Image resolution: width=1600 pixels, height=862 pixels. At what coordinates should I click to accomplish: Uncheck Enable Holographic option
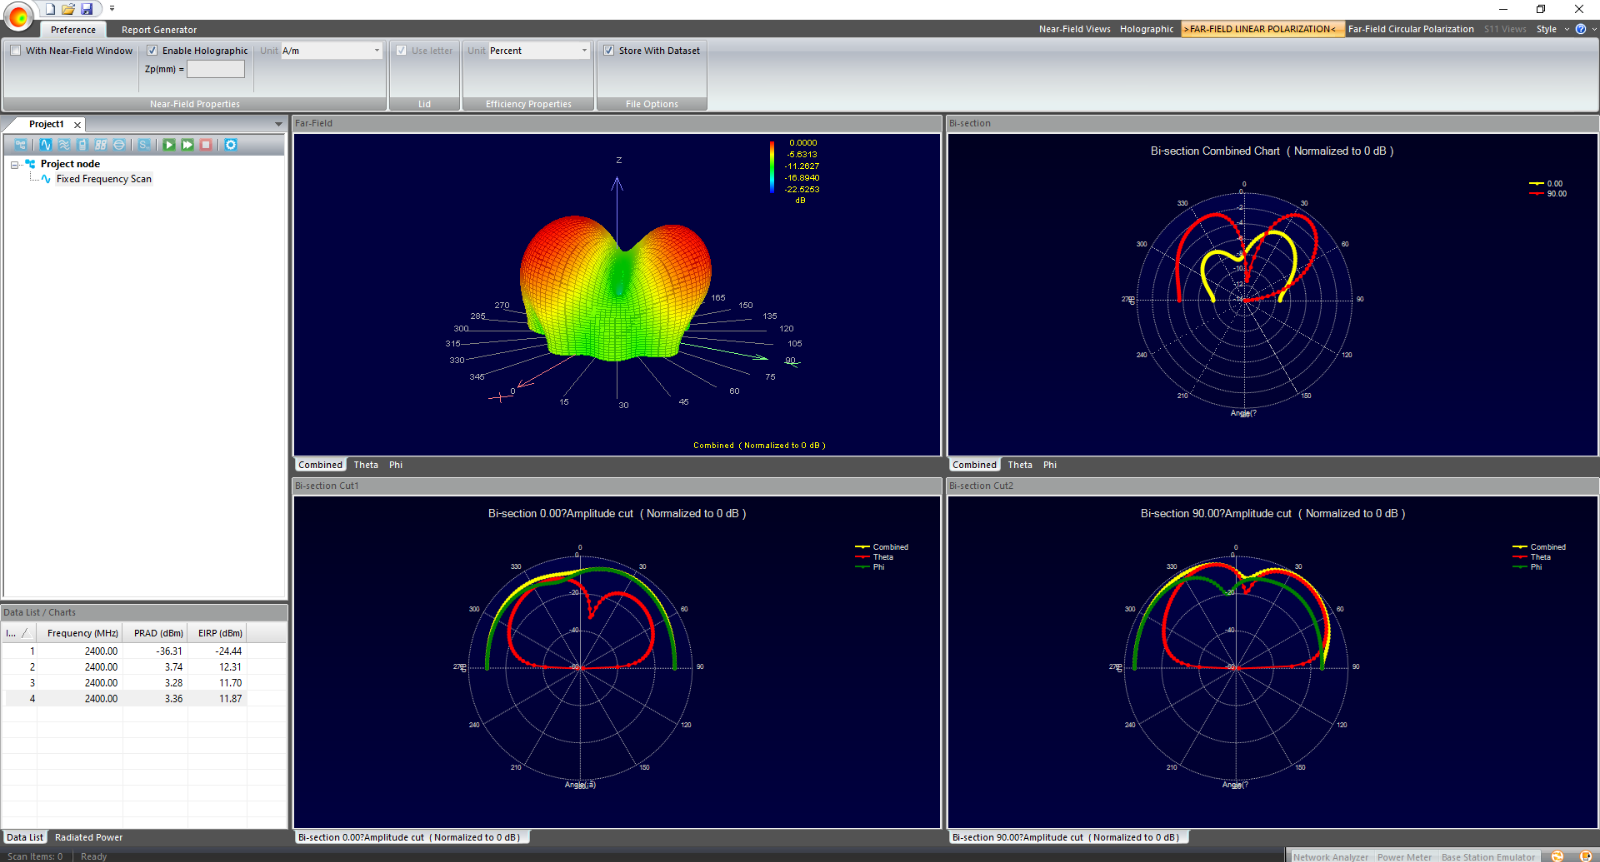tap(152, 51)
